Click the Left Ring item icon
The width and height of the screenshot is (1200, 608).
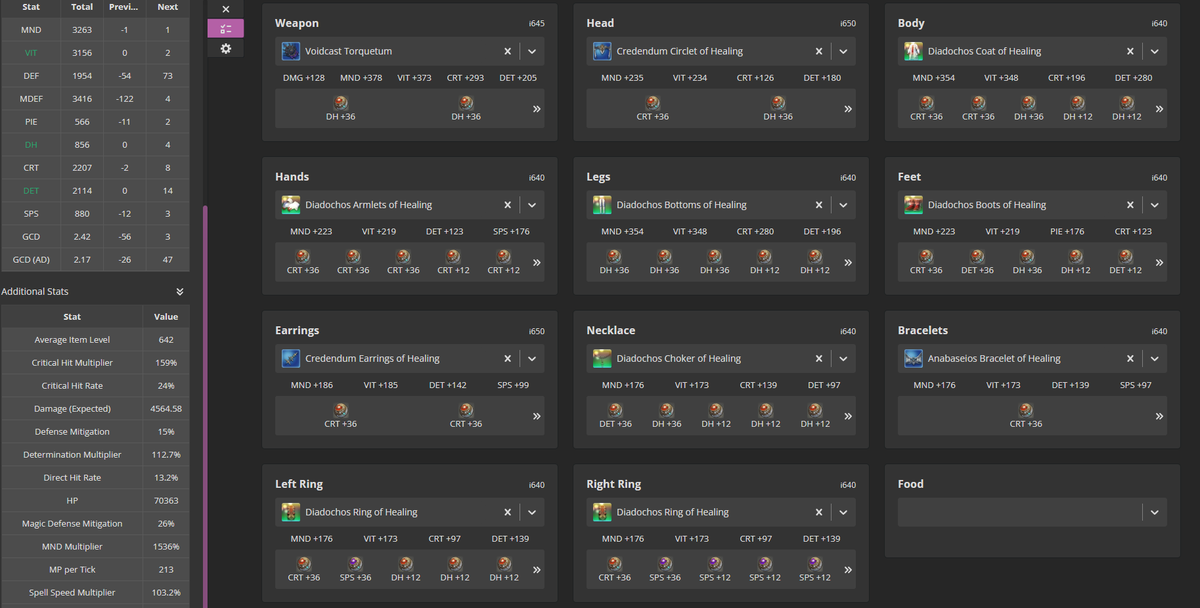(290, 512)
